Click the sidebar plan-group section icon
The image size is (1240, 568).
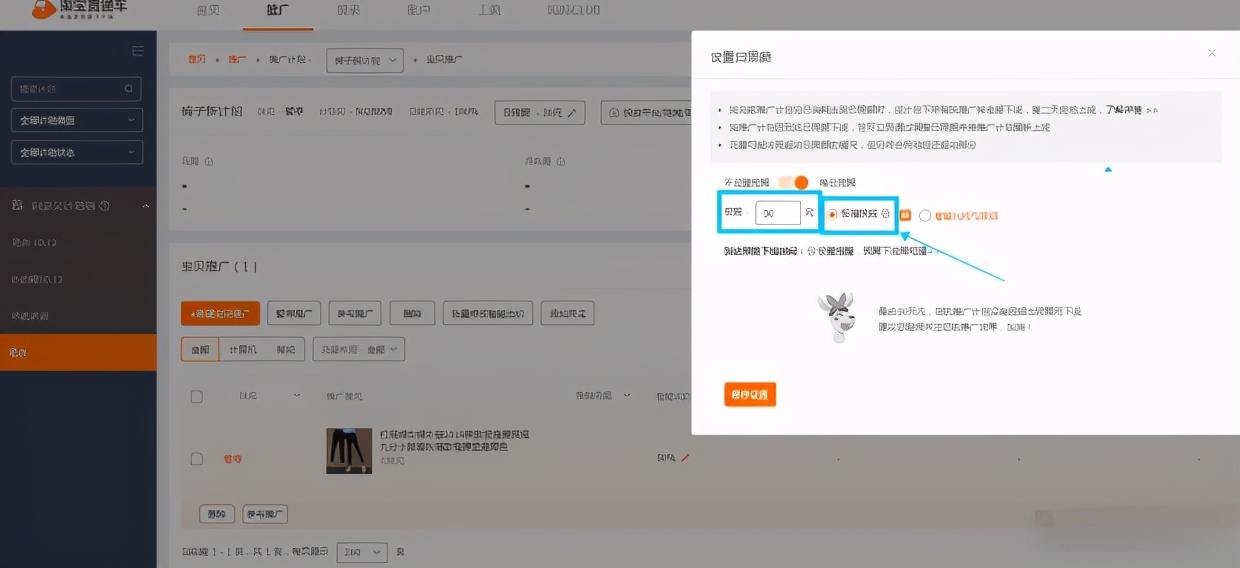point(16,205)
